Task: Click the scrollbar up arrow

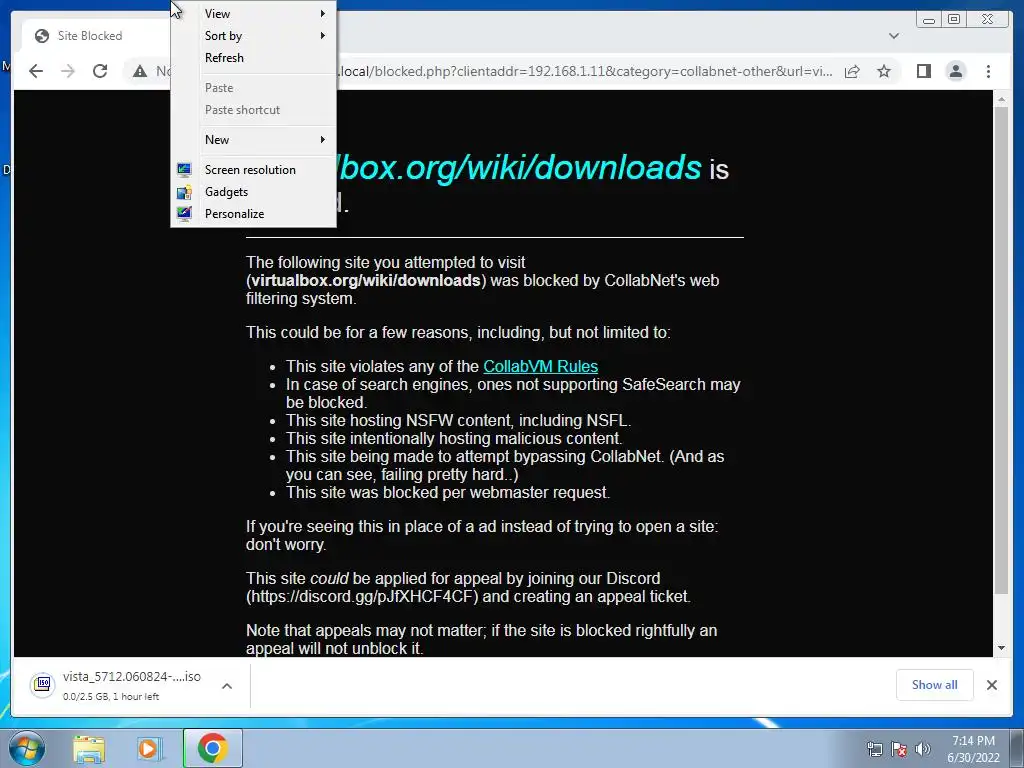Action: (x=1001, y=100)
